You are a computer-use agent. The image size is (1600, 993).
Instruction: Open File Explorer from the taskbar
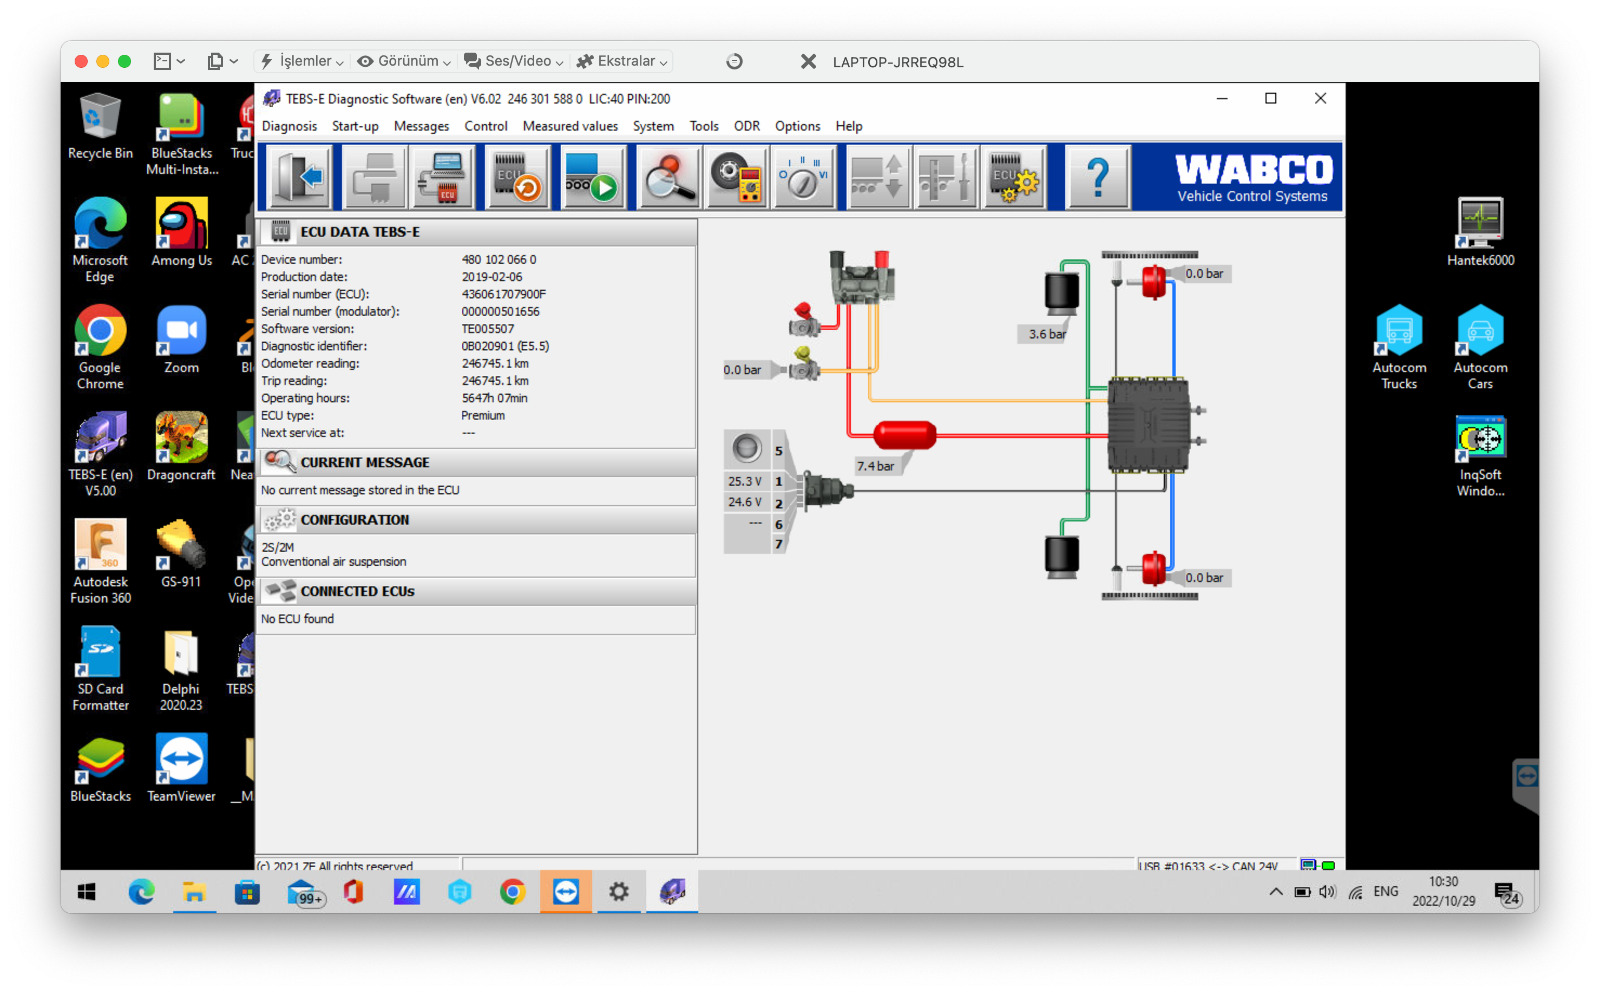[194, 892]
